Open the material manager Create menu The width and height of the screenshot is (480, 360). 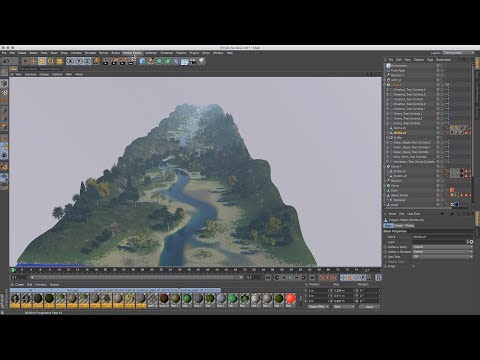click(x=20, y=285)
